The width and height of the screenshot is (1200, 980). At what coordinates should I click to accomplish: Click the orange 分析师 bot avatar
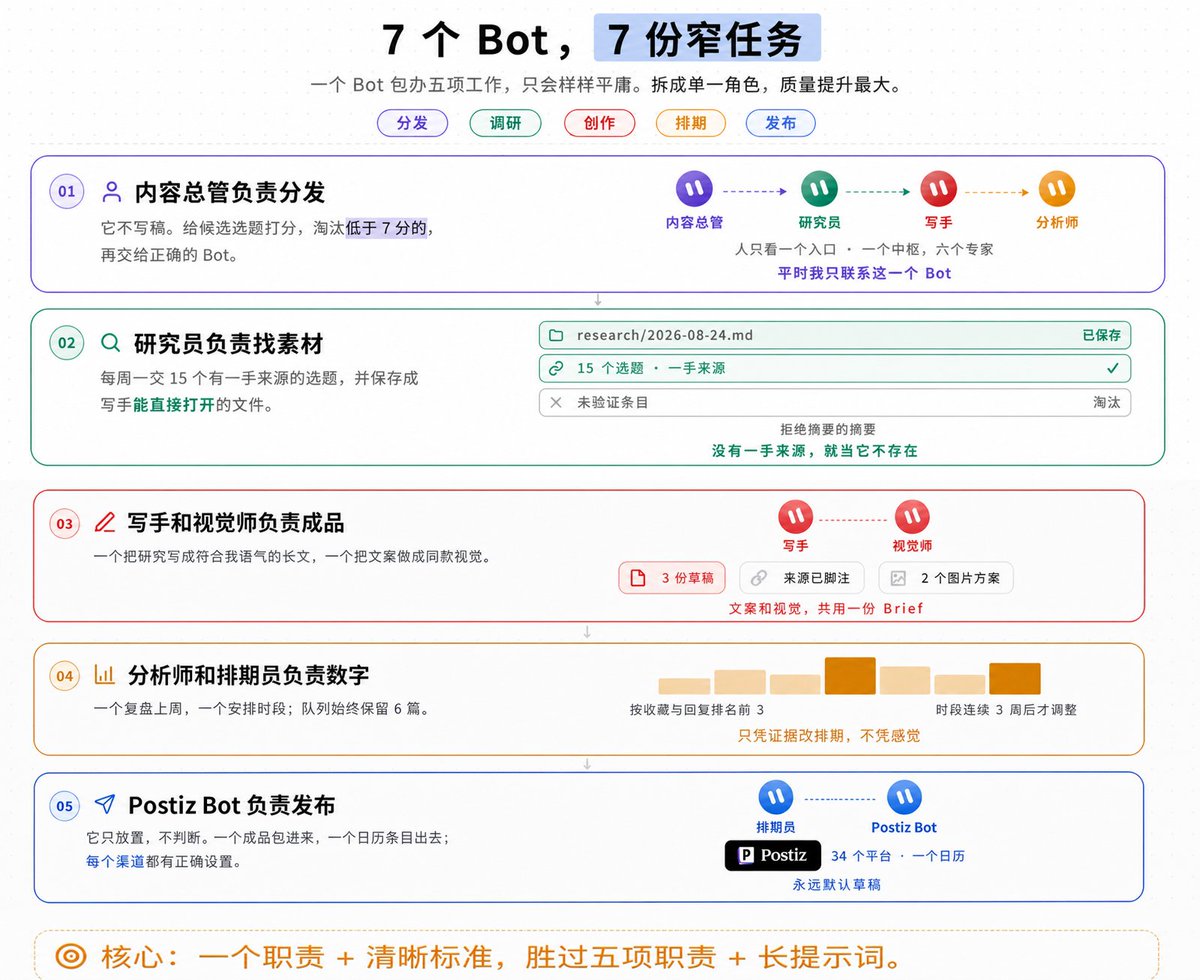click(x=1057, y=188)
